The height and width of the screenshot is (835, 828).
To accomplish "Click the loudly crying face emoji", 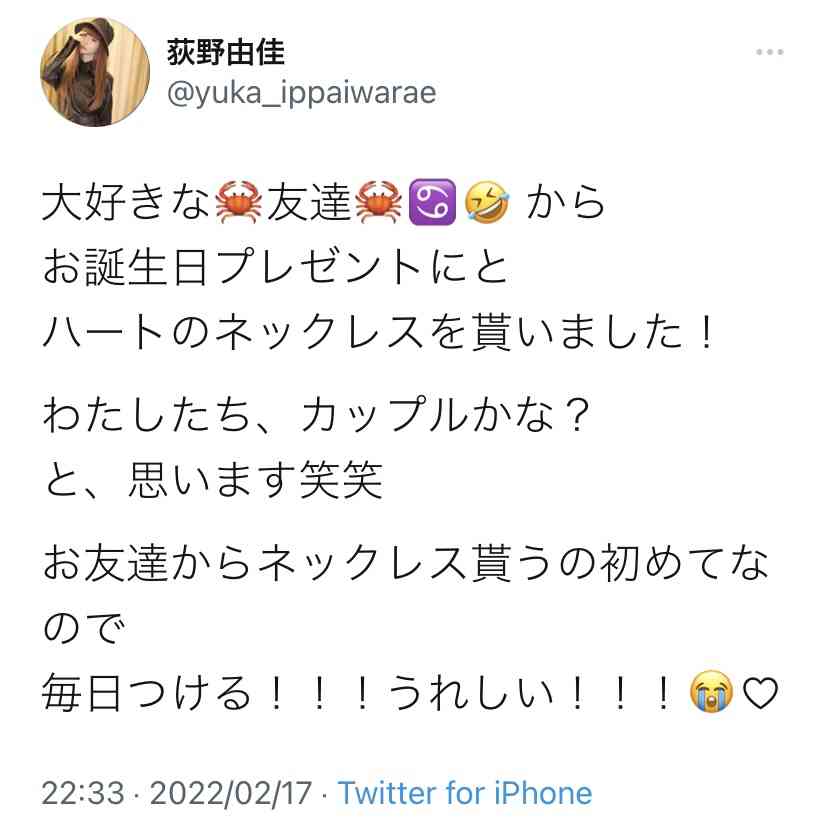I will (x=711, y=692).
